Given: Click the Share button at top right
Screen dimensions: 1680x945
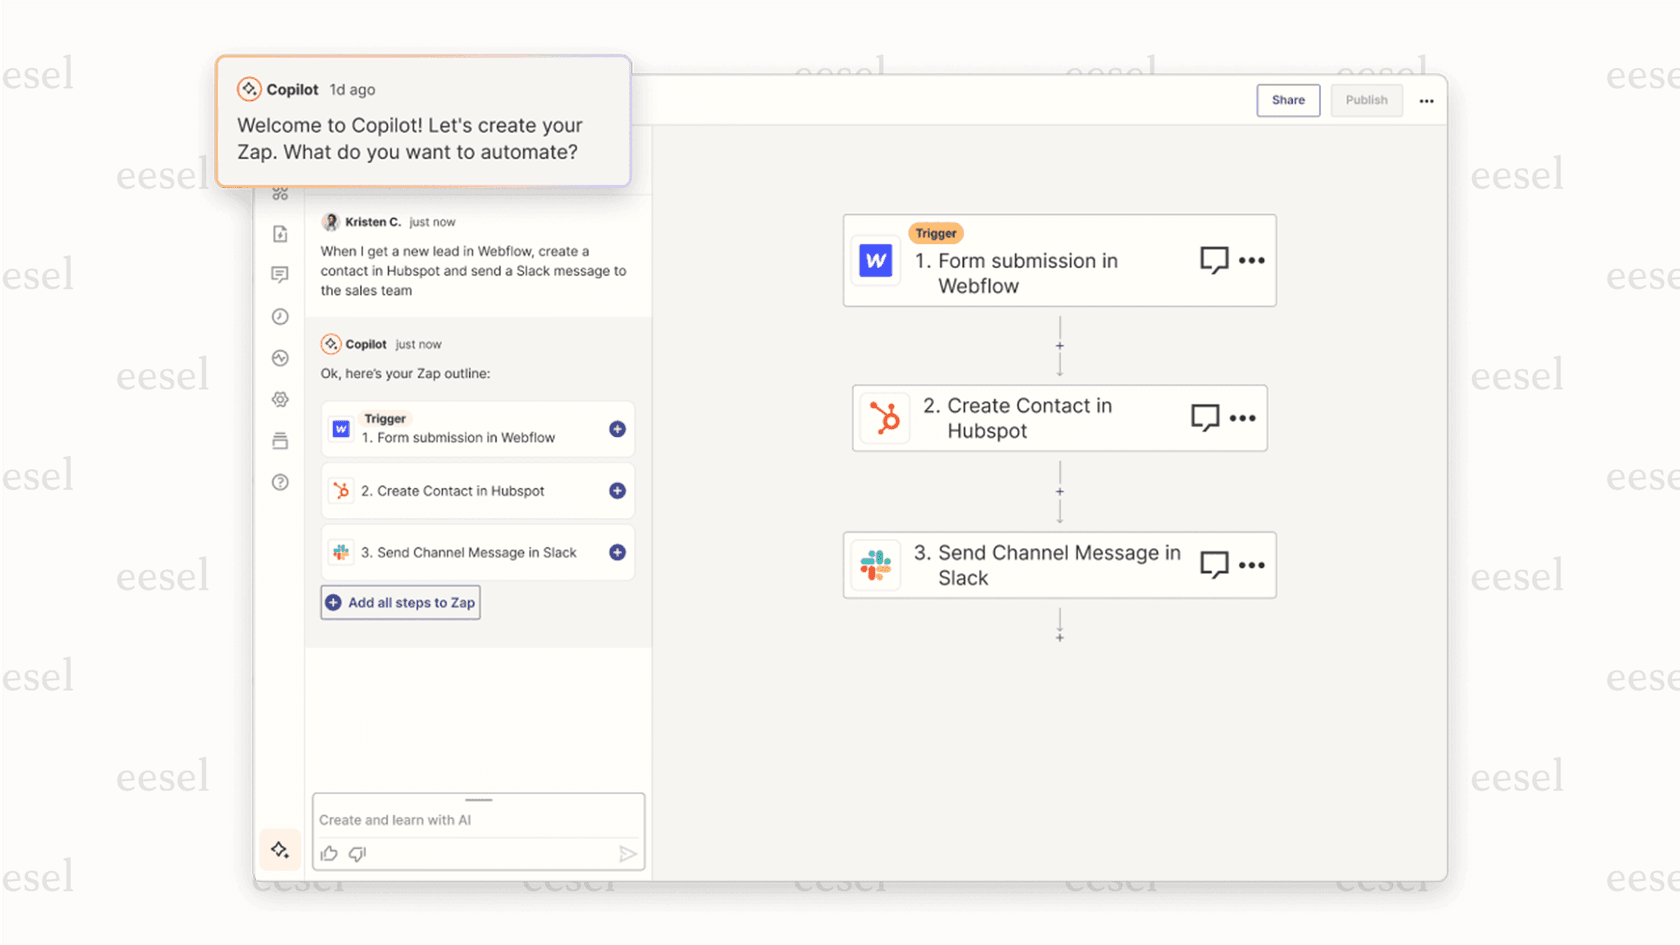Looking at the screenshot, I should pyautogui.click(x=1288, y=100).
